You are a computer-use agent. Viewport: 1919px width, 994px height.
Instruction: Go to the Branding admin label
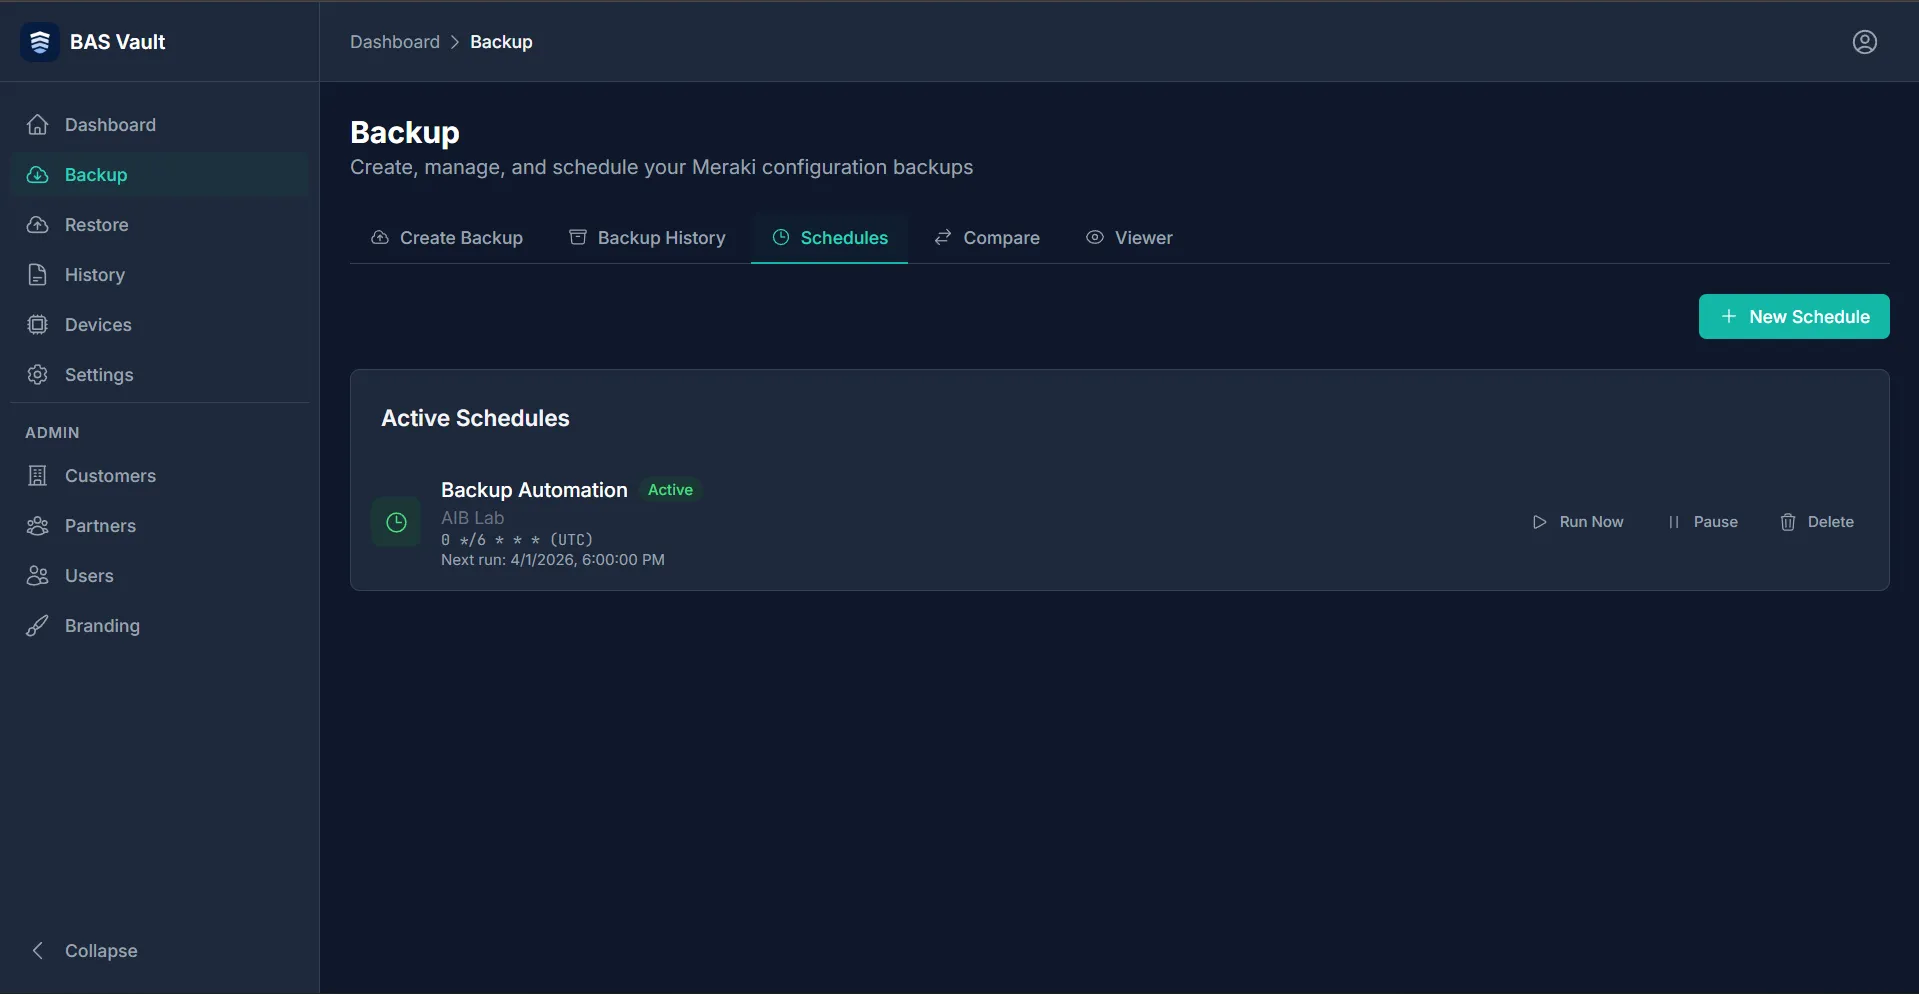[102, 626]
